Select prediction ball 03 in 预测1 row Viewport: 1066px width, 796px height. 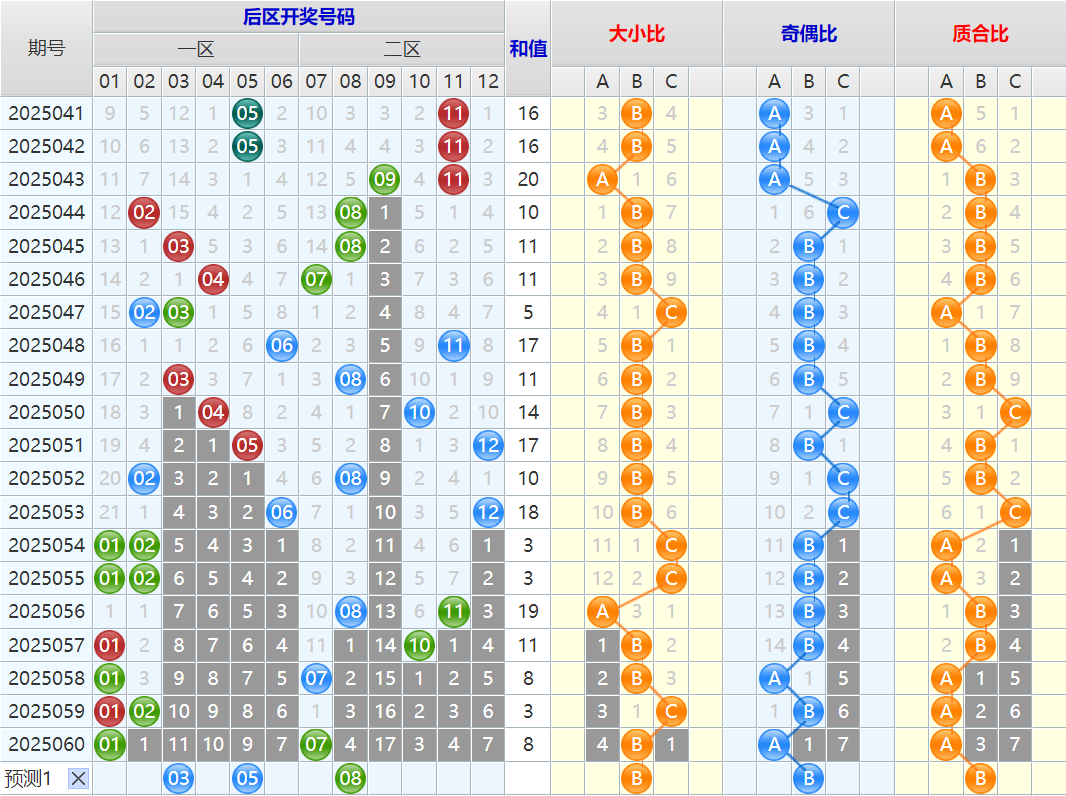point(179,778)
